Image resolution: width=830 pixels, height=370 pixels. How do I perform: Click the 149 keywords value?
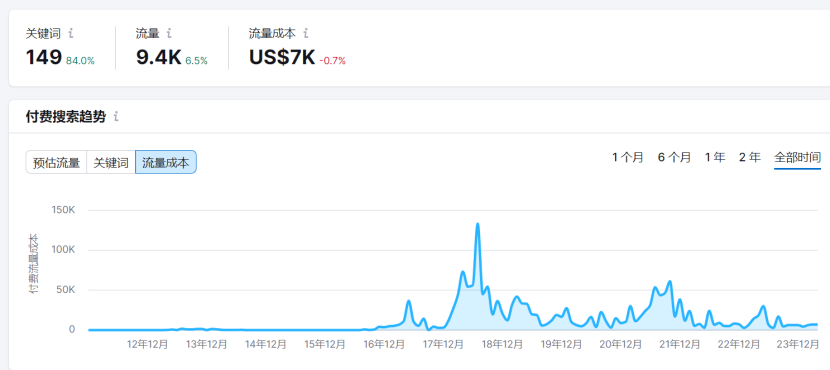(x=44, y=57)
